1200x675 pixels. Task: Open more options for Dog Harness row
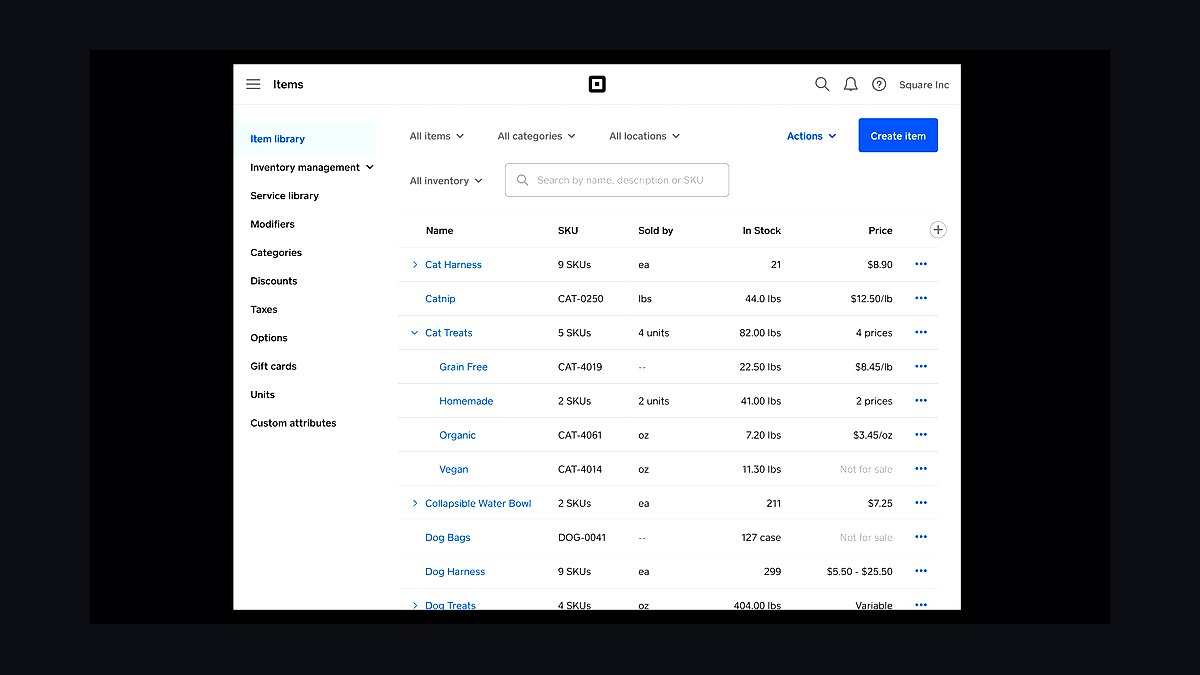click(921, 571)
